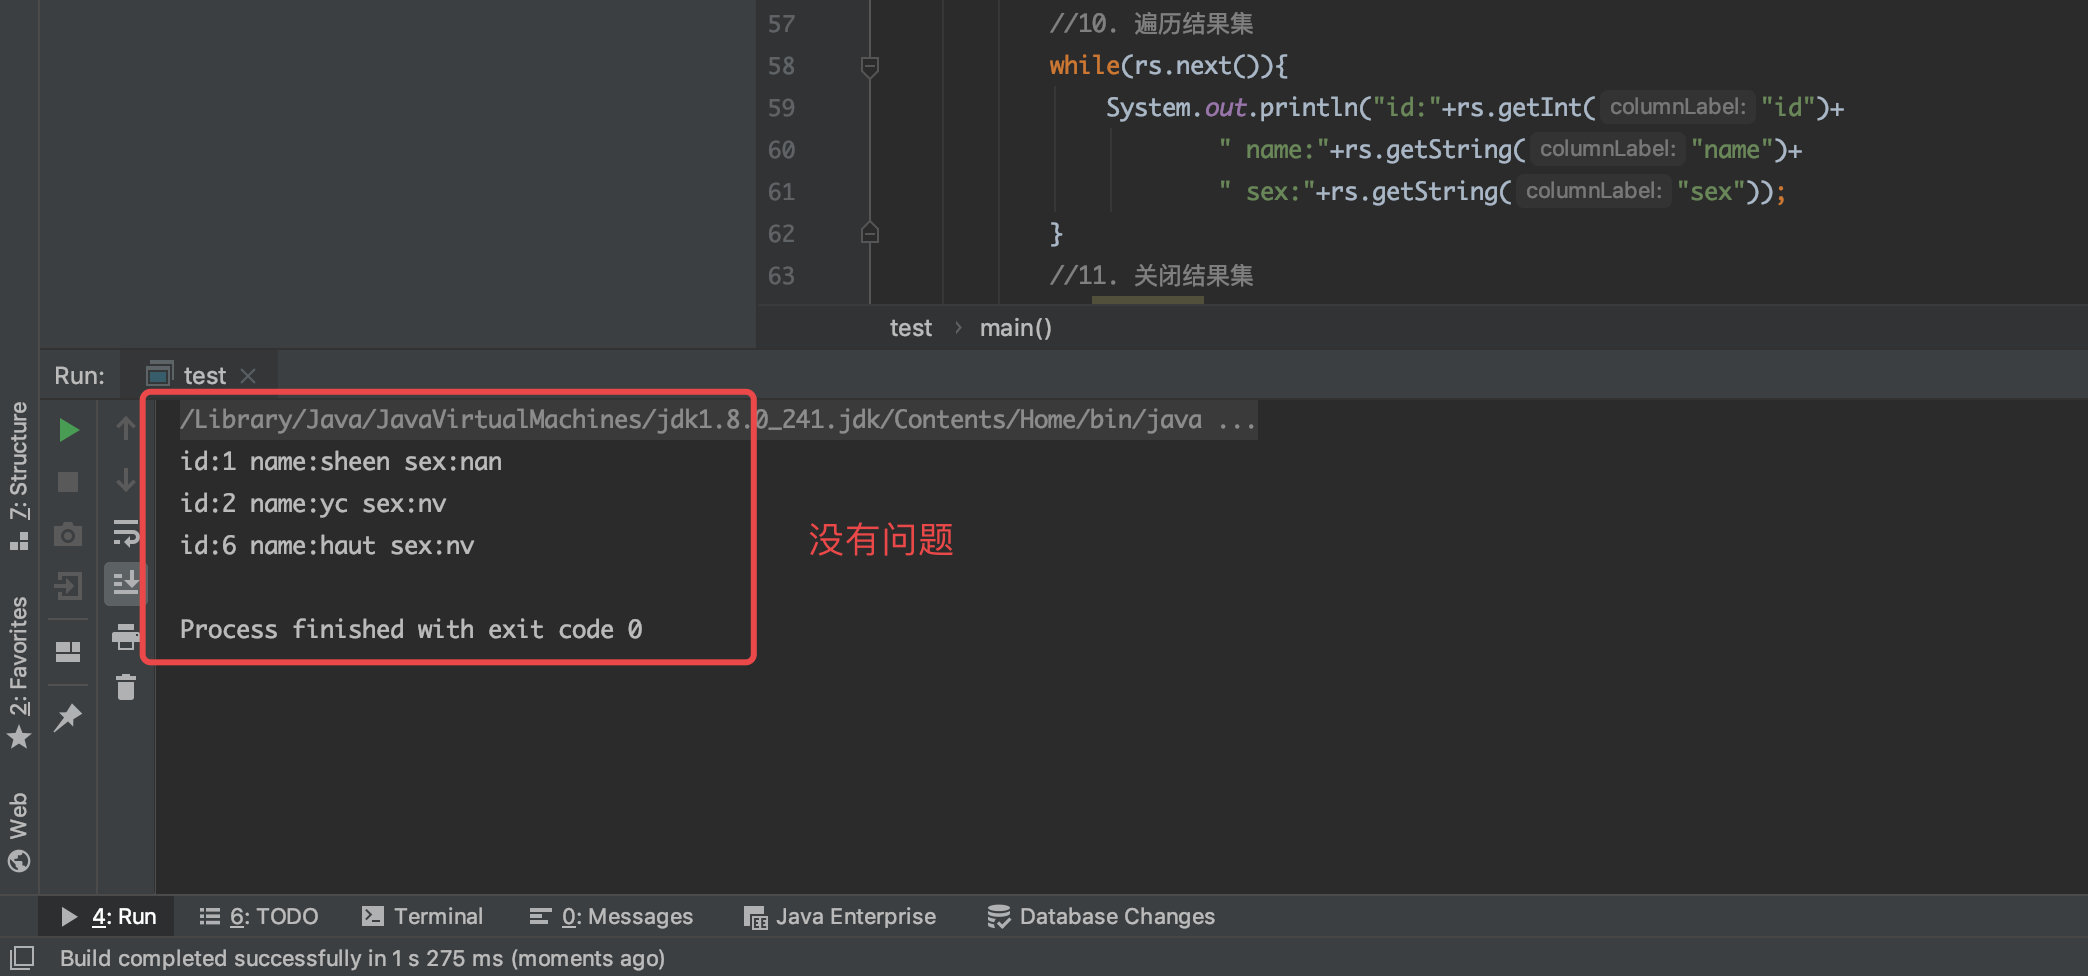
Task: Click the Pin Tab pushpin icon
Action: [68, 717]
